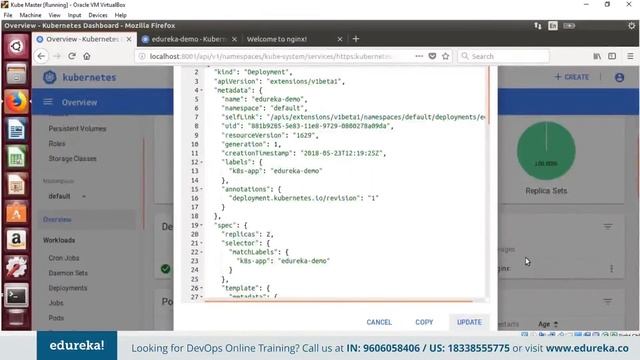
Task: Open the Firefox hamburger menu
Action: [630, 56]
